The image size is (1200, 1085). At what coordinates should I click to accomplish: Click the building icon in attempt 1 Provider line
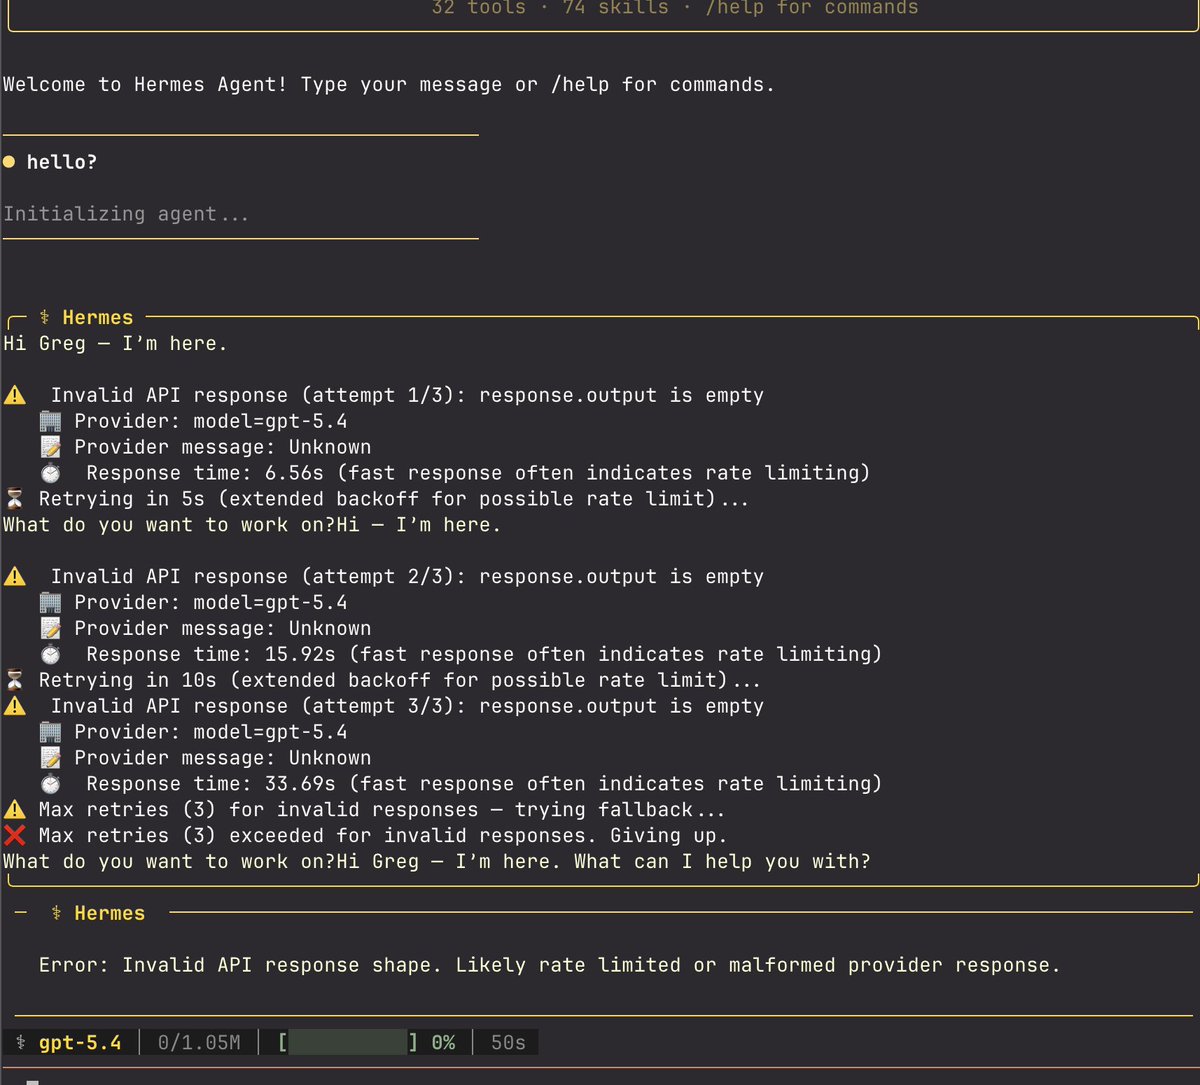[50, 421]
